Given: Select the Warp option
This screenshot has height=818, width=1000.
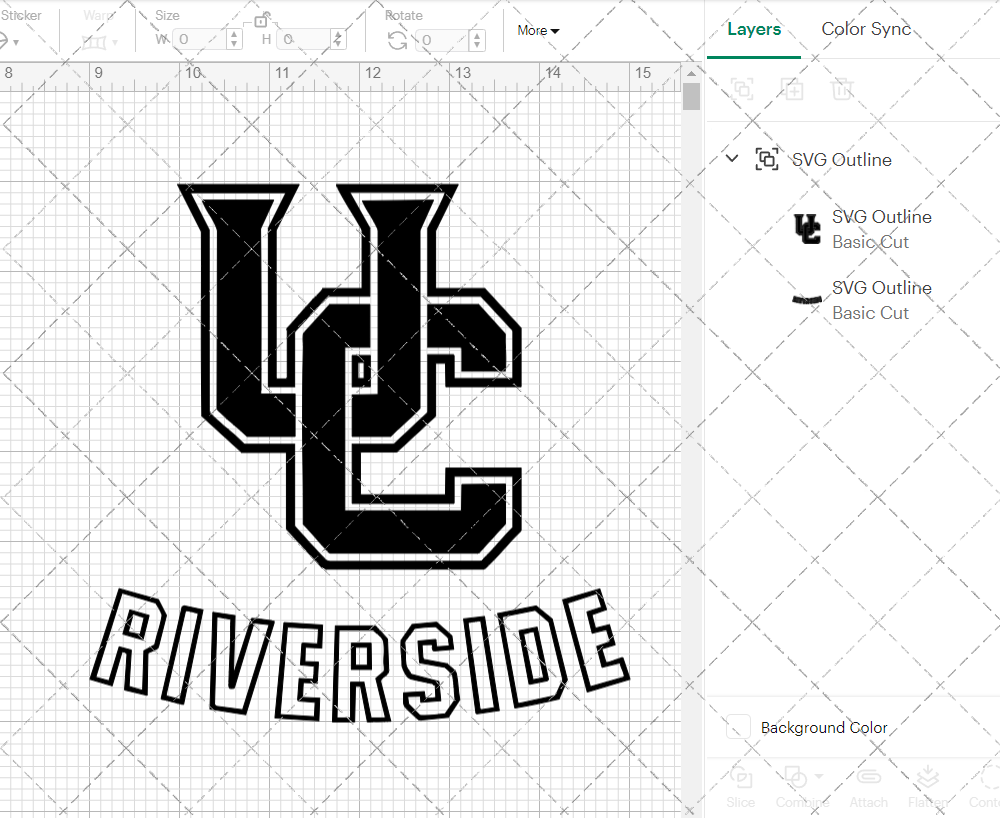Looking at the screenshot, I should (x=98, y=15).
